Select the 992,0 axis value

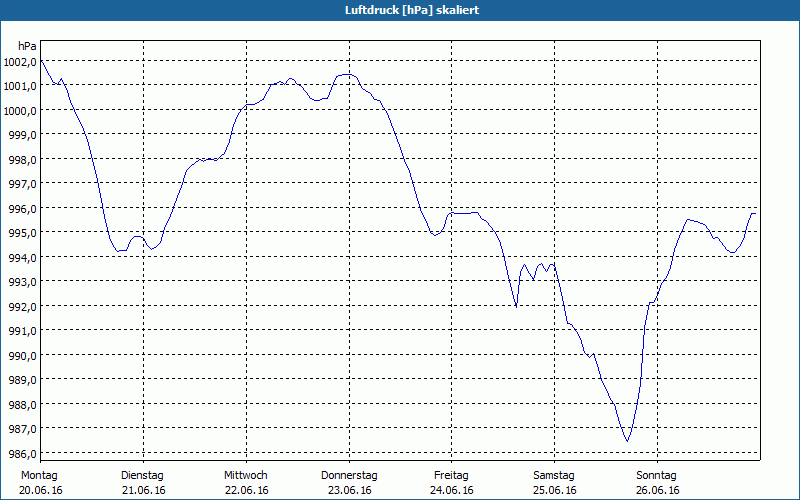(x=23, y=307)
